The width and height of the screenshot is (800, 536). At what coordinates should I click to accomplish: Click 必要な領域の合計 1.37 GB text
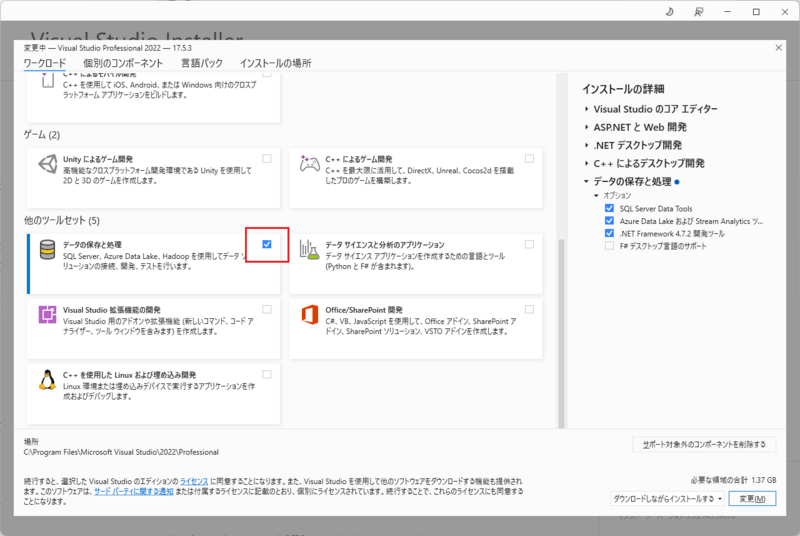click(734, 480)
